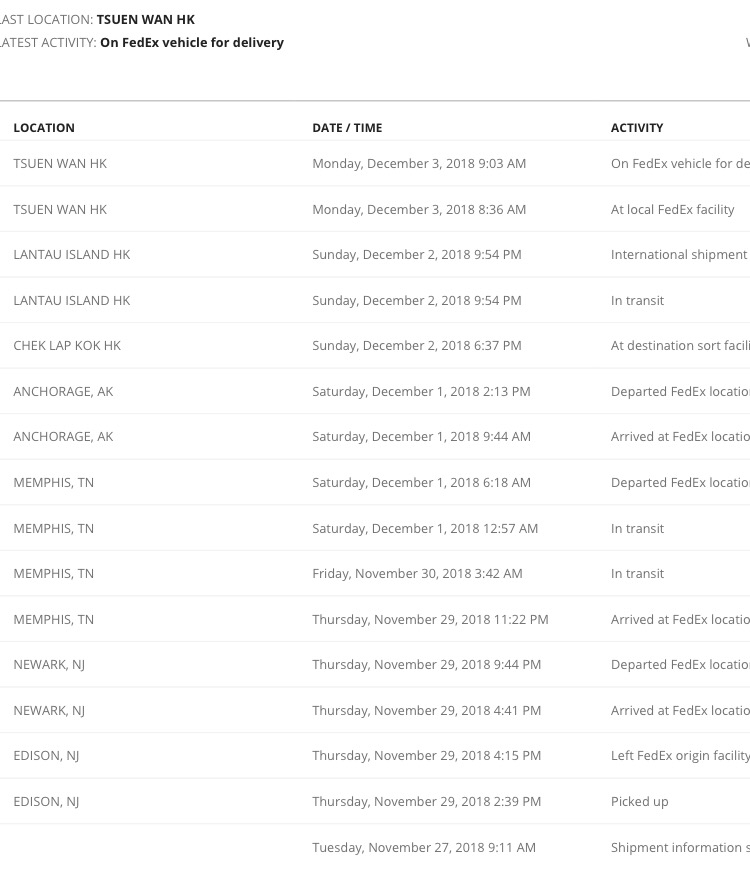750x879 pixels.
Task: Click LANTAU ISLAND HK in the In transit row
Action: pos(72,300)
